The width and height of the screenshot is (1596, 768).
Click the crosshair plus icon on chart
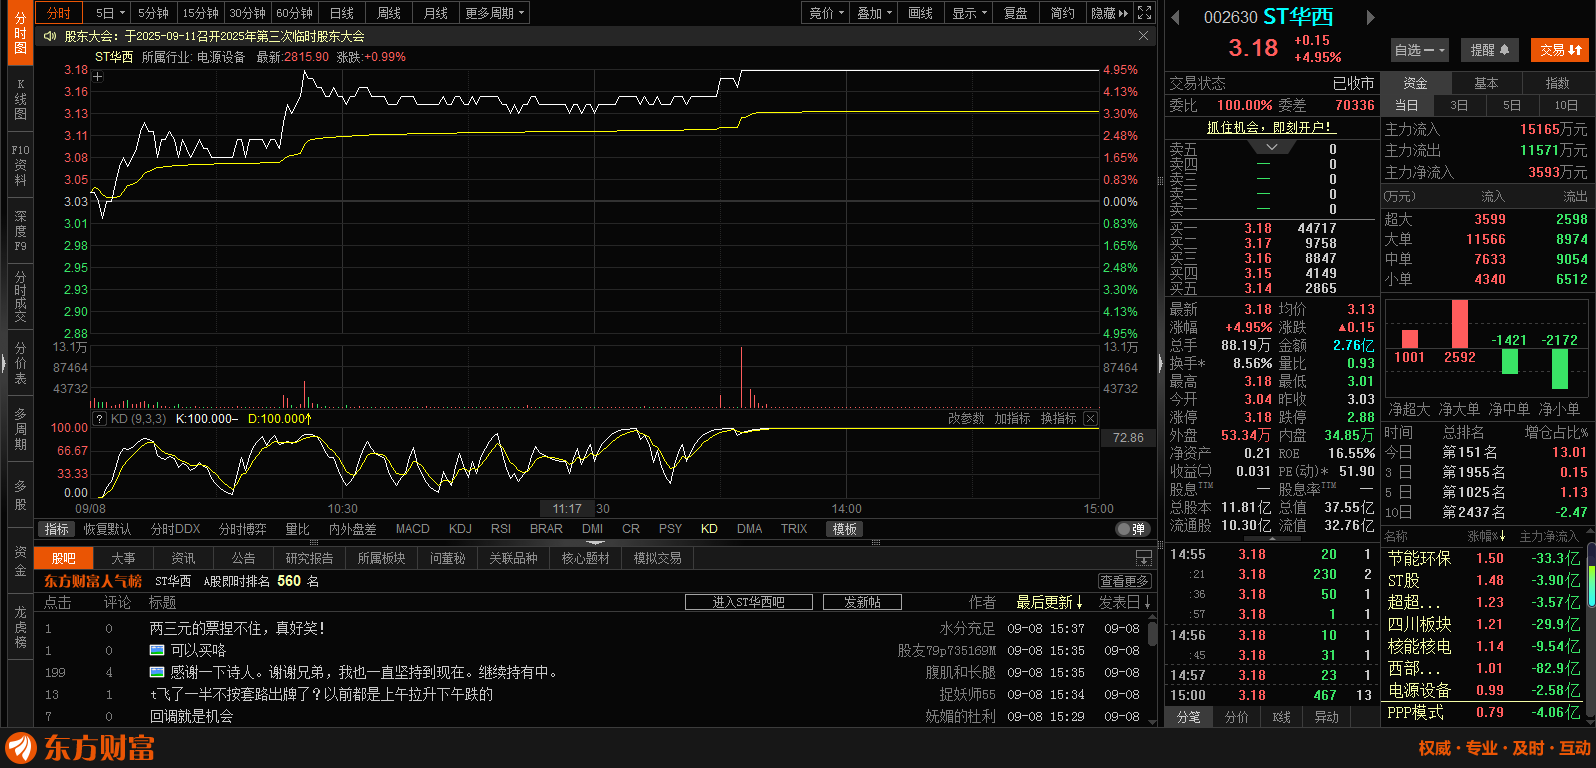(x=98, y=76)
